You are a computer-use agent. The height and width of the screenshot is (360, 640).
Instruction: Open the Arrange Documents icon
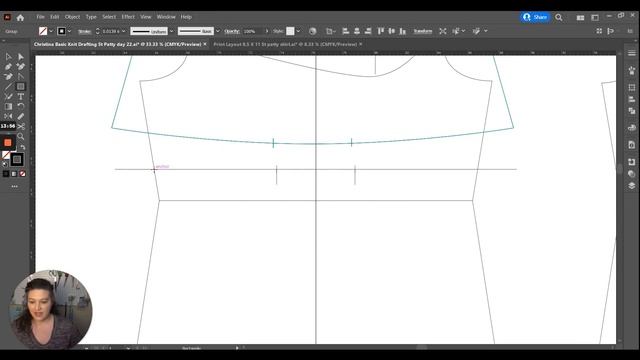coord(580,18)
